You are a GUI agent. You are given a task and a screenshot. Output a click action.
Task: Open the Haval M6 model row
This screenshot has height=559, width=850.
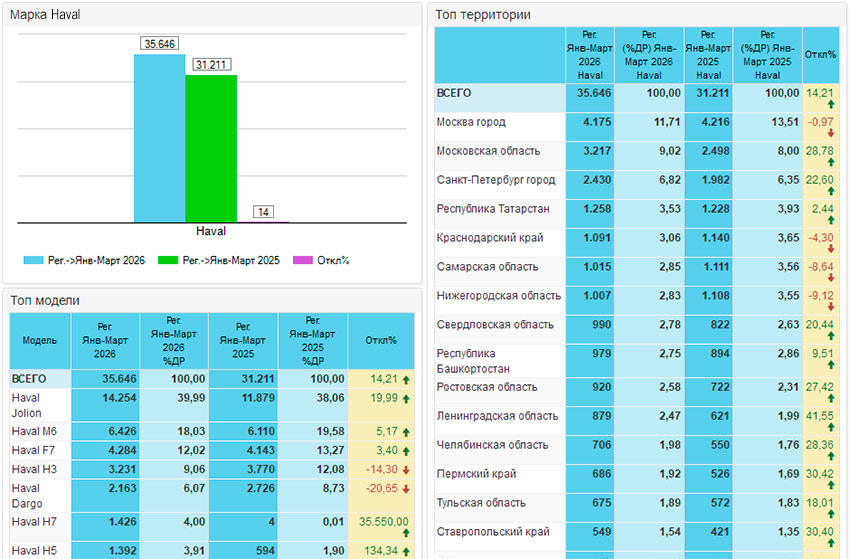(x=34, y=431)
